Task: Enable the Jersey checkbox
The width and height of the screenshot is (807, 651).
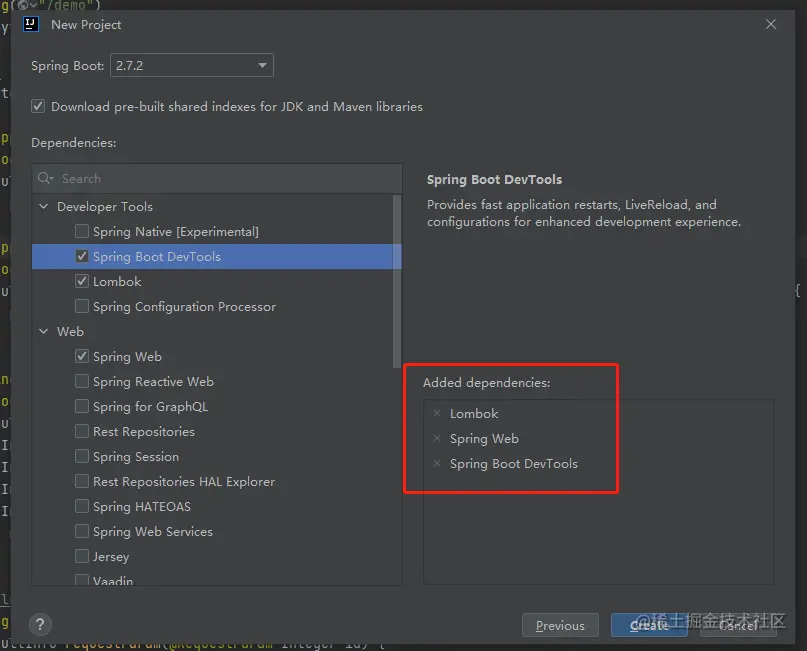Action: [x=82, y=556]
